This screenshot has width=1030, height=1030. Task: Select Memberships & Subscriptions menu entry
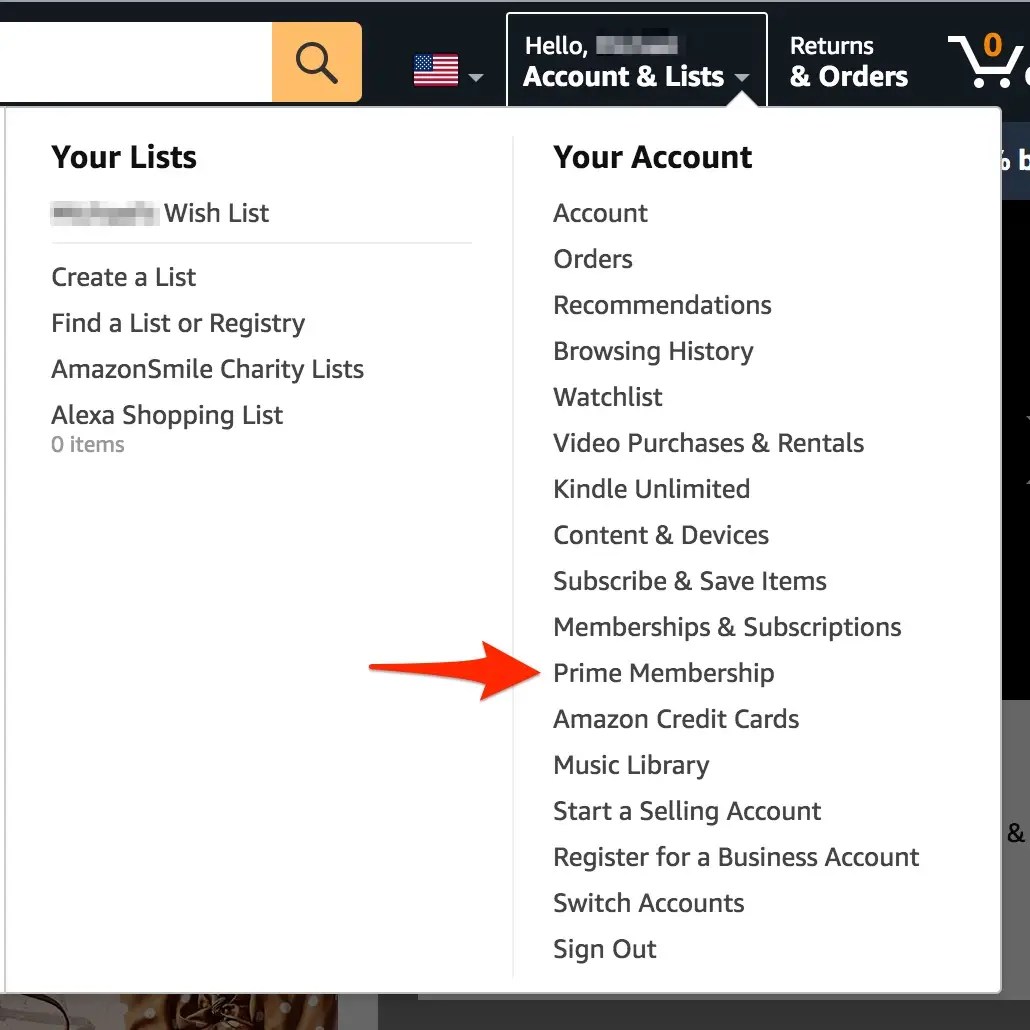(727, 627)
